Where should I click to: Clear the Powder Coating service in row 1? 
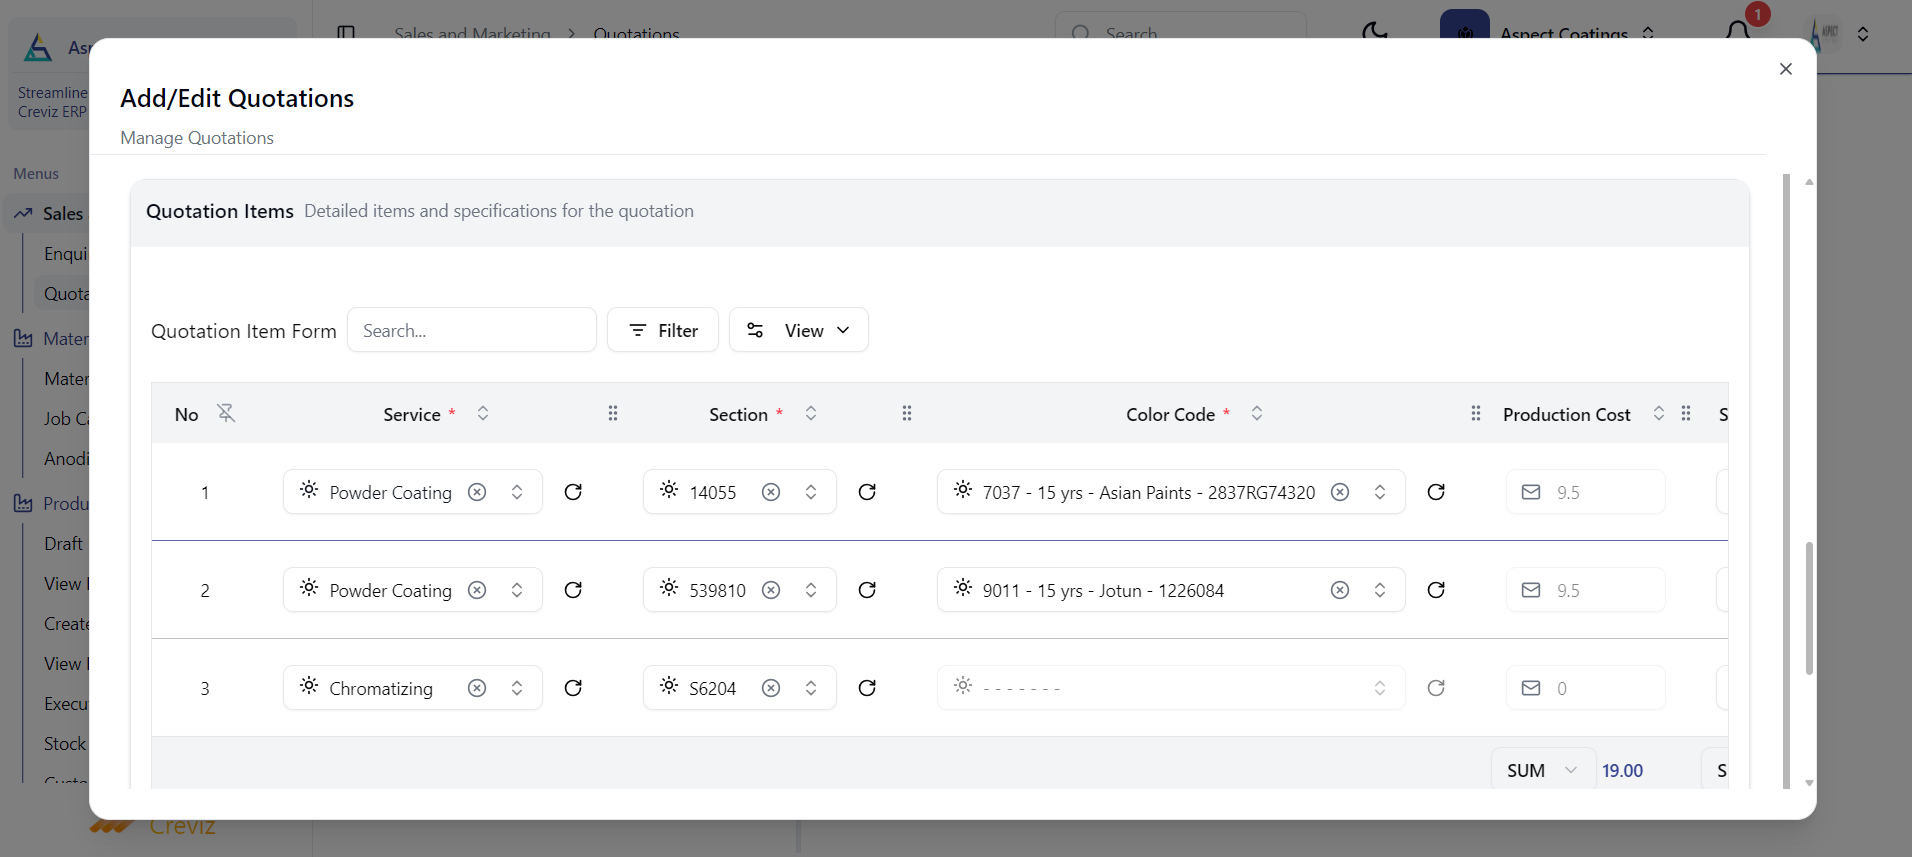pyautogui.click(x=477, y=492)
